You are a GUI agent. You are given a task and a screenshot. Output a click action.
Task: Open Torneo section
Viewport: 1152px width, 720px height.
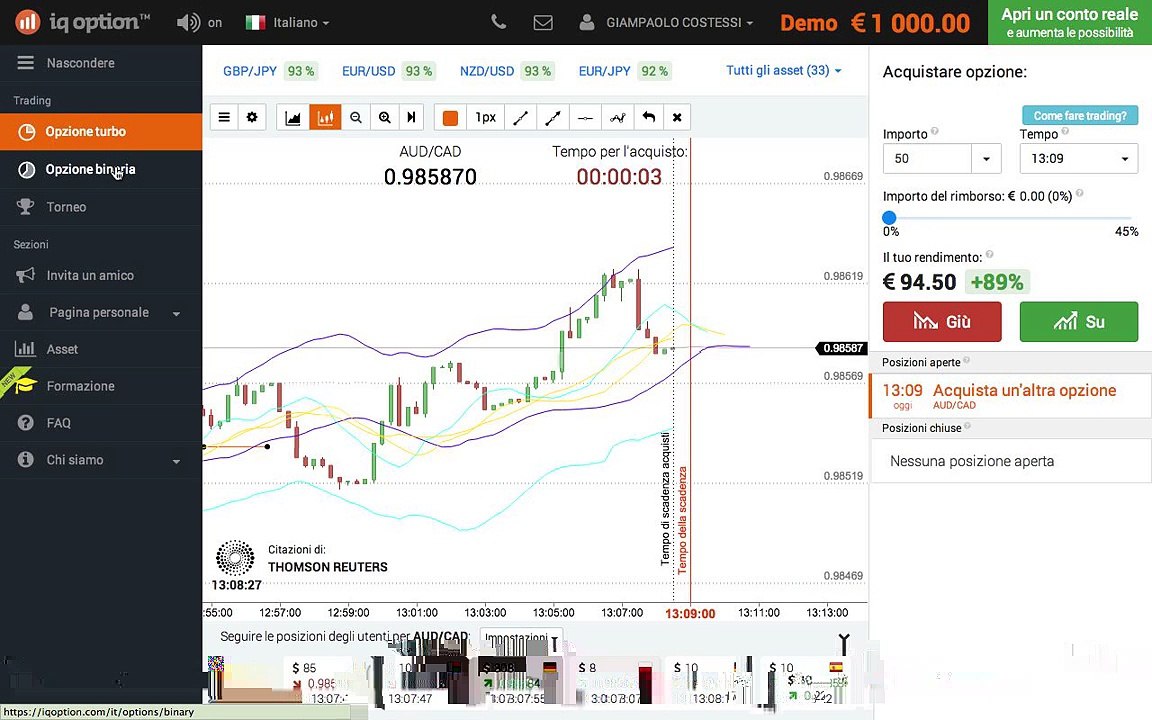click(x=101, y=207)
